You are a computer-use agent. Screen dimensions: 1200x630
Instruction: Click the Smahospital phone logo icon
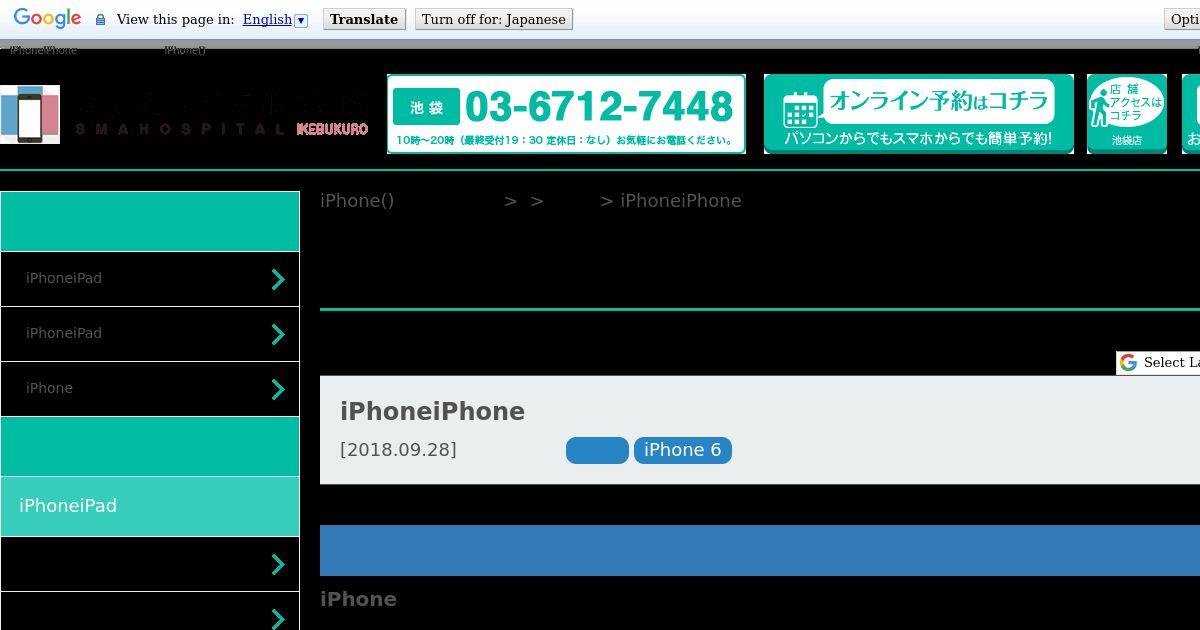tap(30, 114)
